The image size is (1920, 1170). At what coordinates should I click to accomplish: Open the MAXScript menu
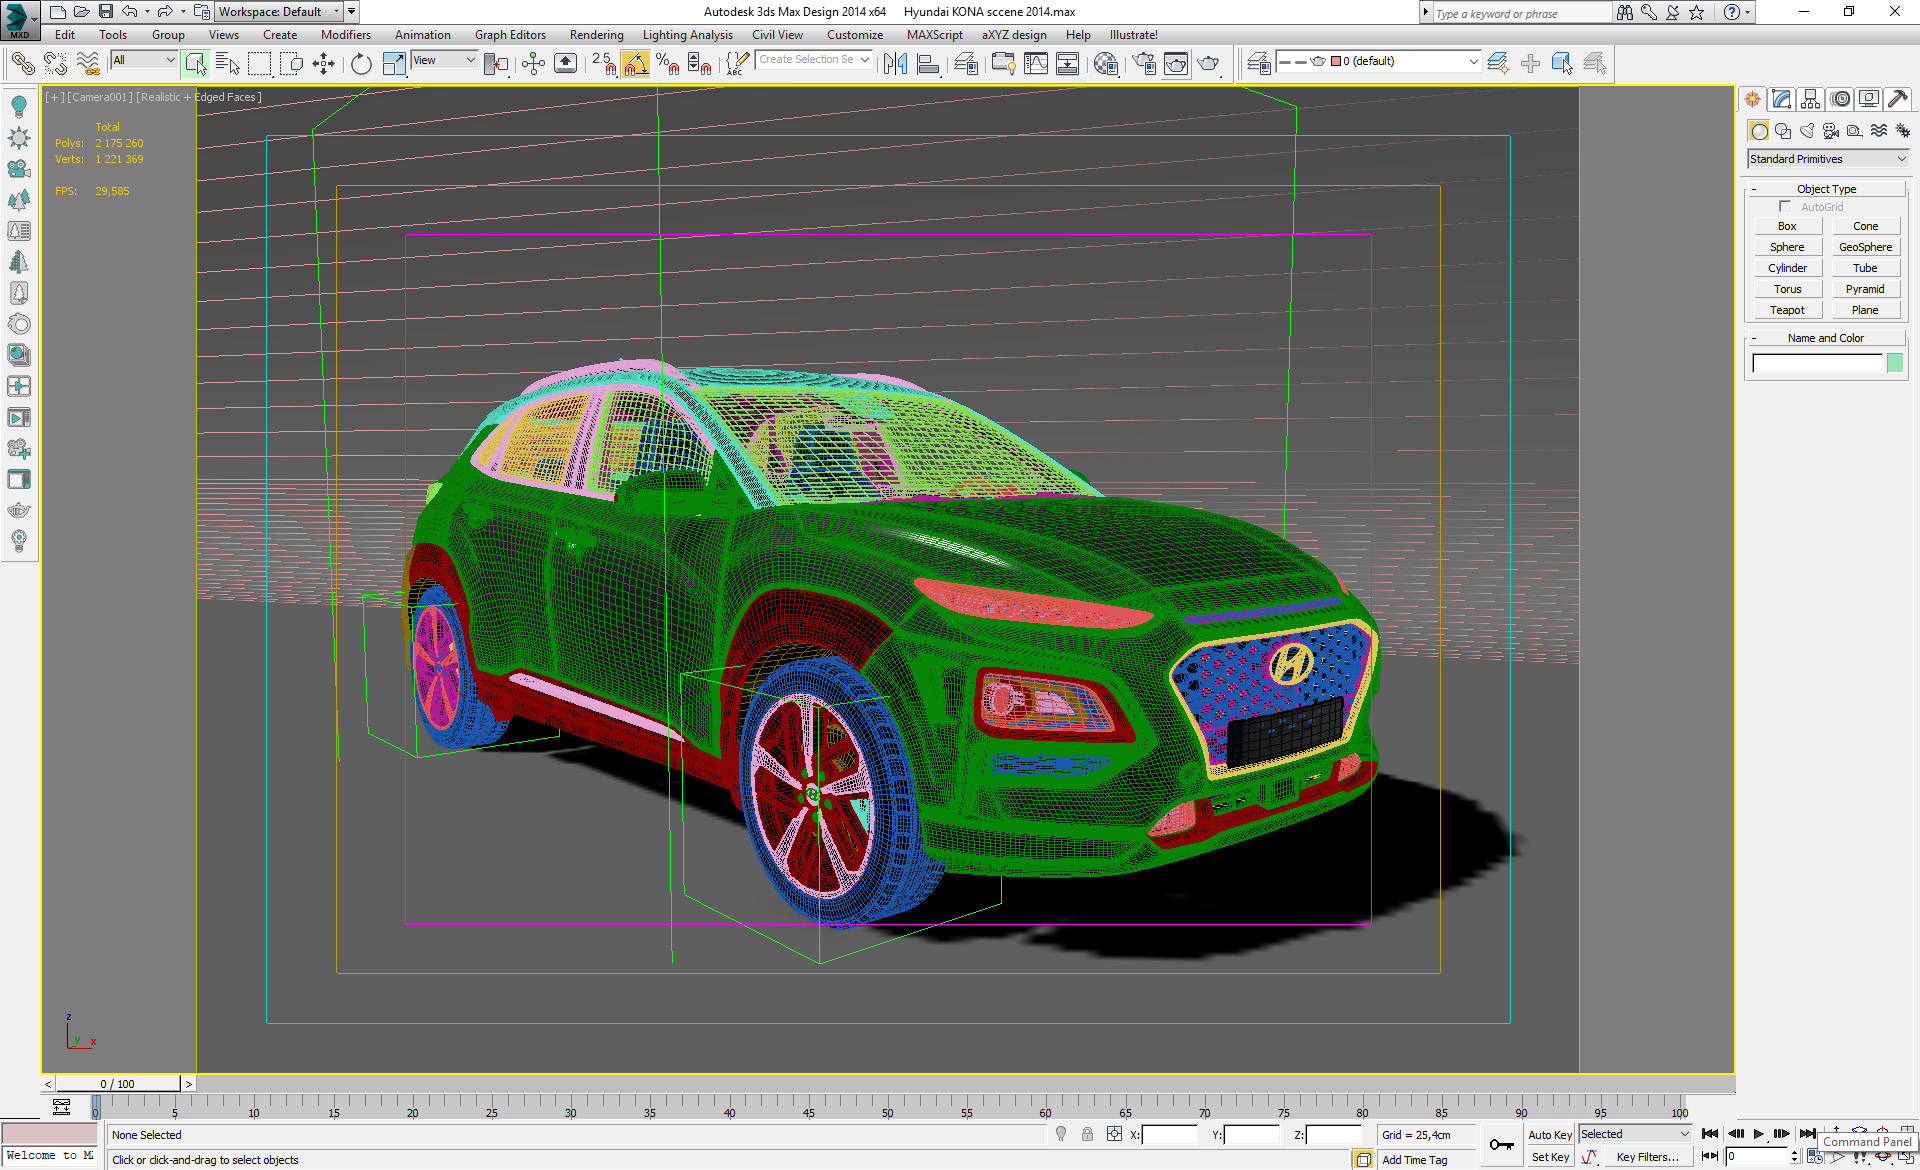[934, 35]
